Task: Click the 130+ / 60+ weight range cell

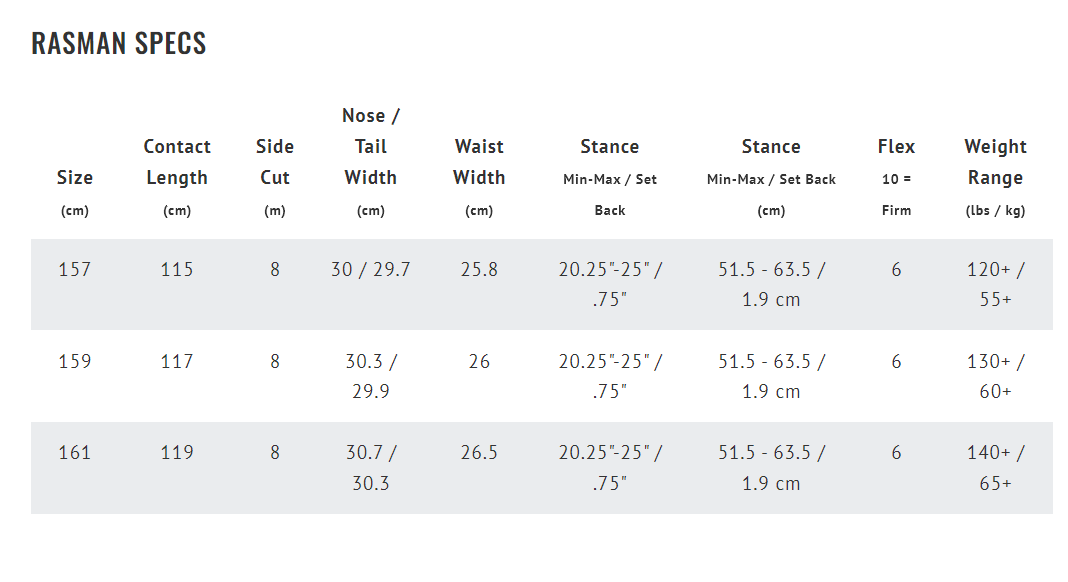Action: click(x=995, y=376)
